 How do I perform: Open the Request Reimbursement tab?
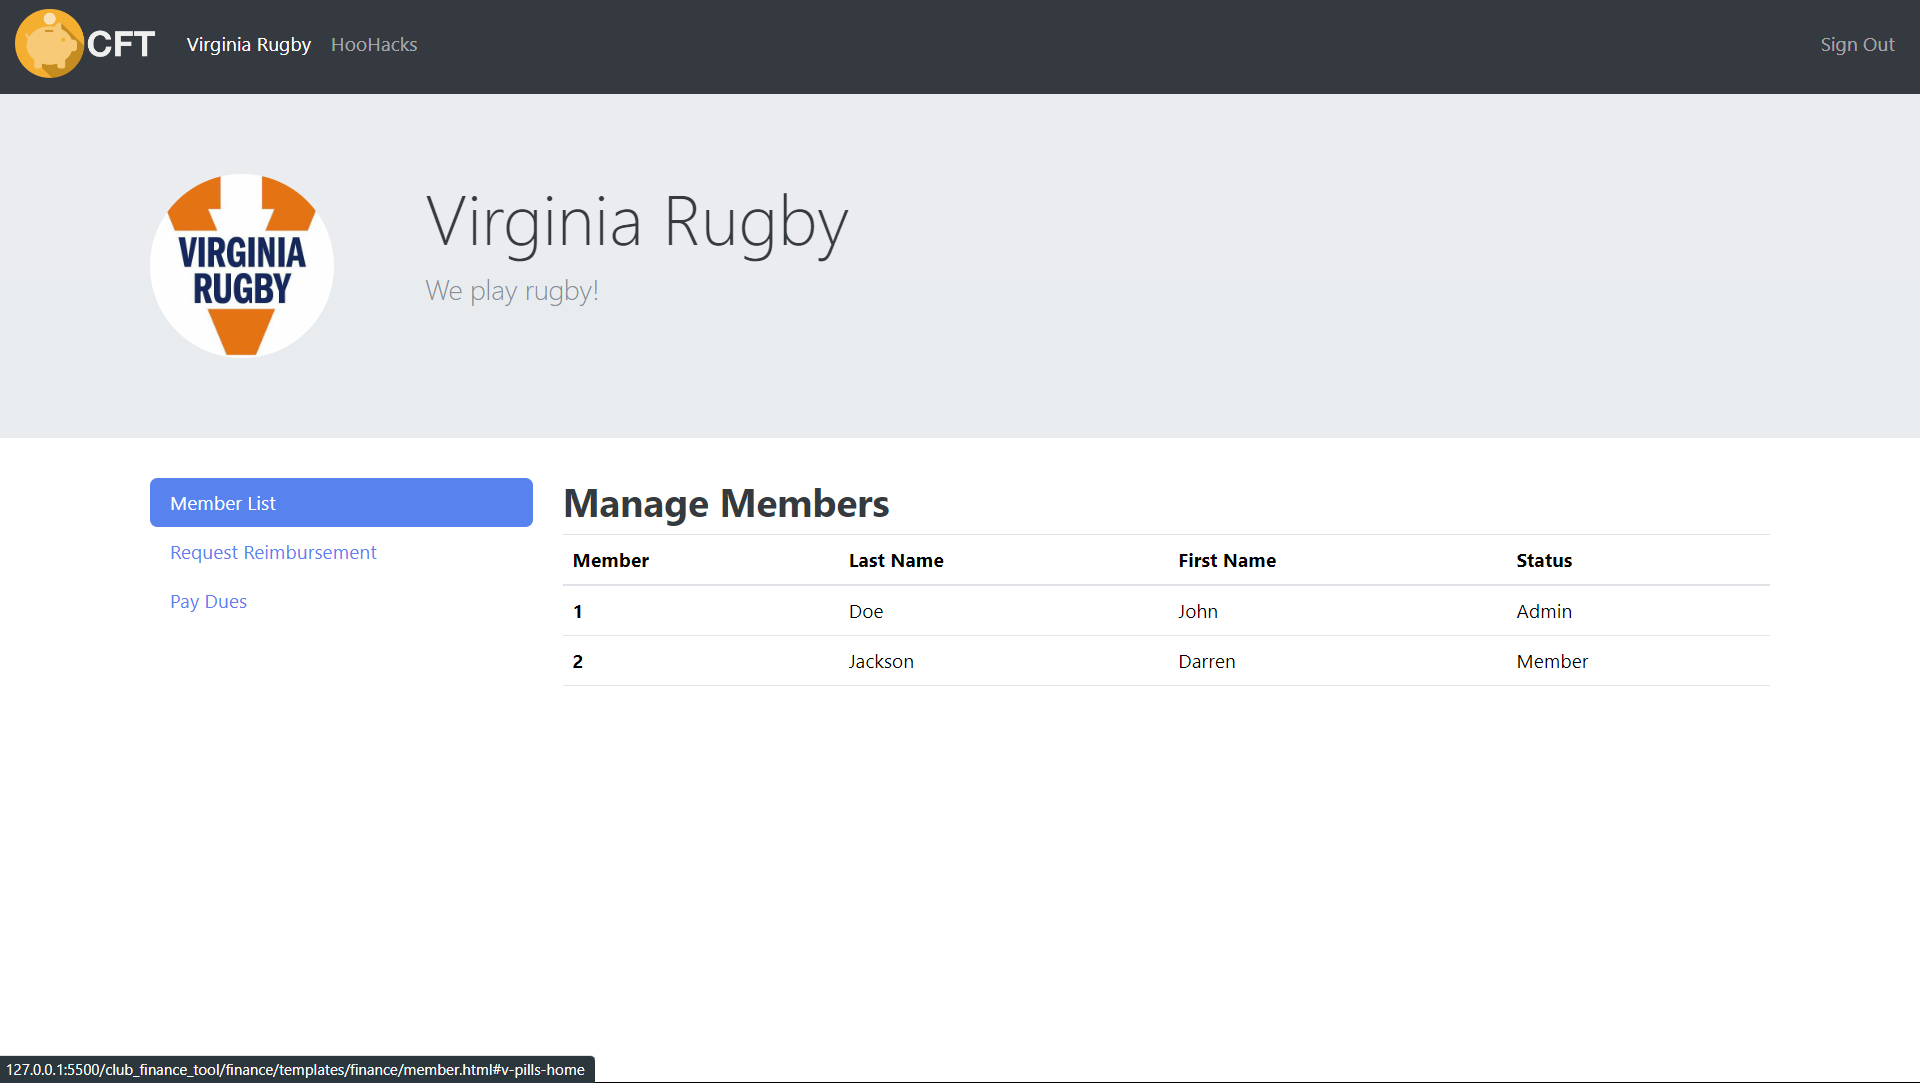click(273, 553)
